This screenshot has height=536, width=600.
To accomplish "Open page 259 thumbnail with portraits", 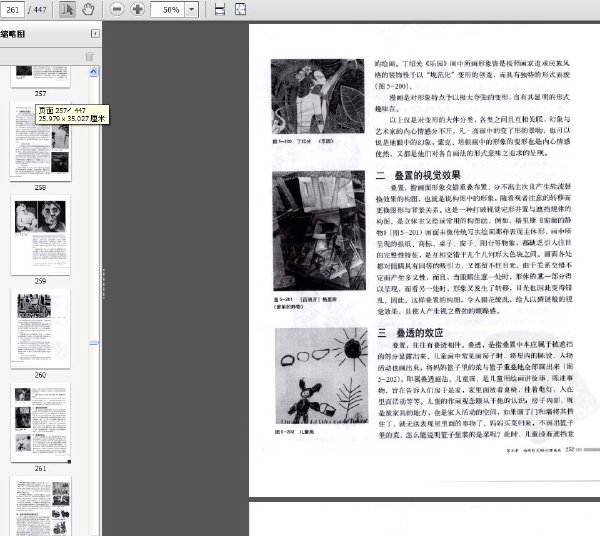I will click(x=40, y=235).
